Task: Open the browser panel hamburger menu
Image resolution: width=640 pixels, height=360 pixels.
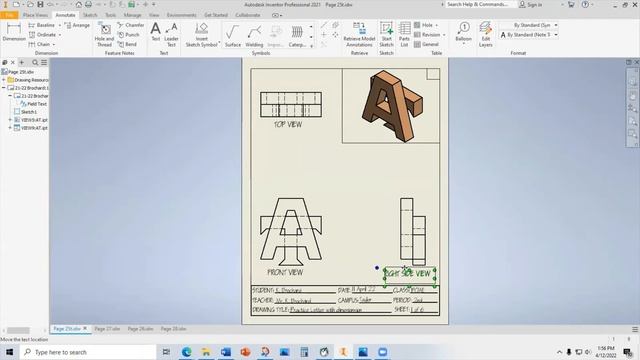Action: point(44,62)
